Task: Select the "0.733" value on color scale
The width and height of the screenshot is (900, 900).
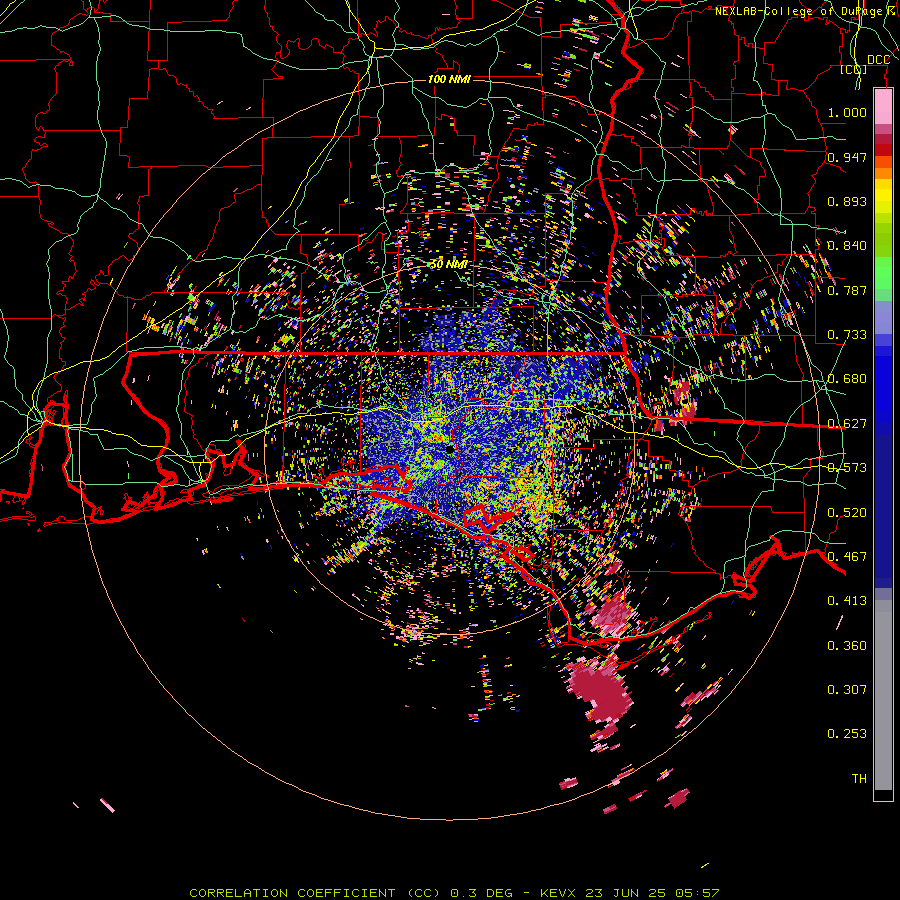Action: tap(847, 335)
